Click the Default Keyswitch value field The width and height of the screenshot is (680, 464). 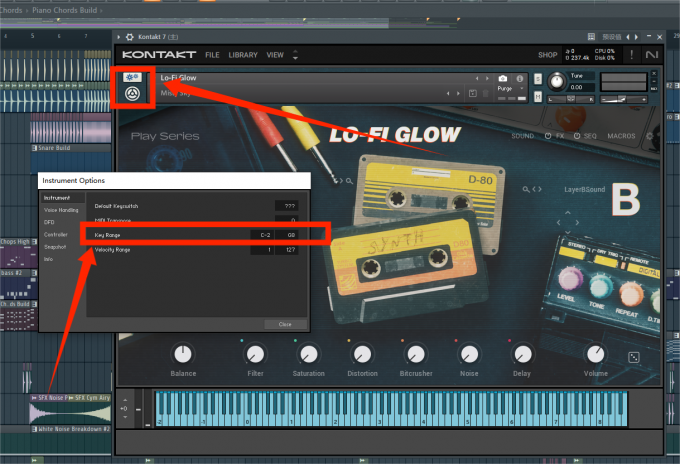287,206
